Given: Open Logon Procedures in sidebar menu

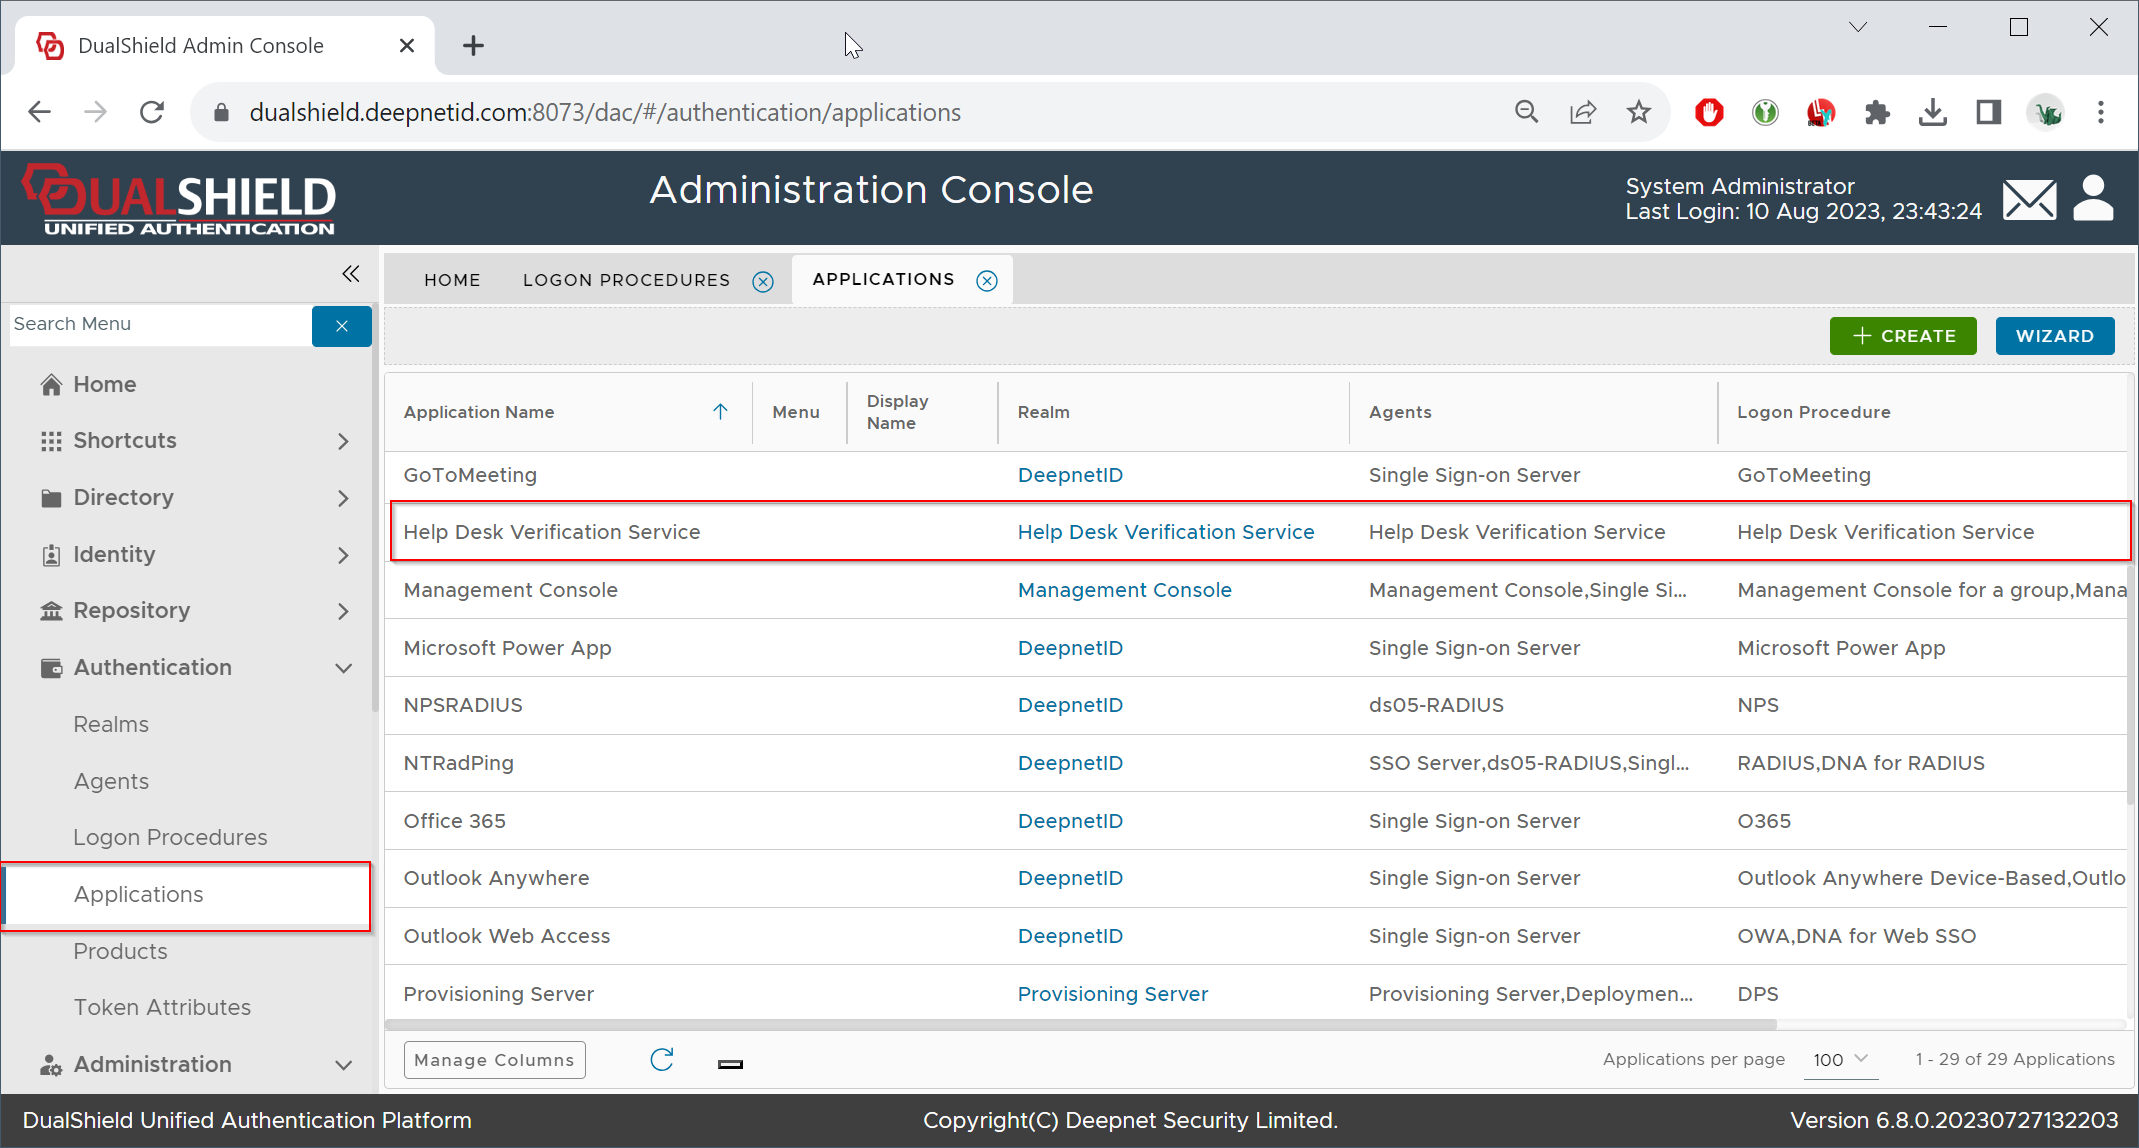Looking at the screenshot, I should pyautogui.click(x=170, y=837).
